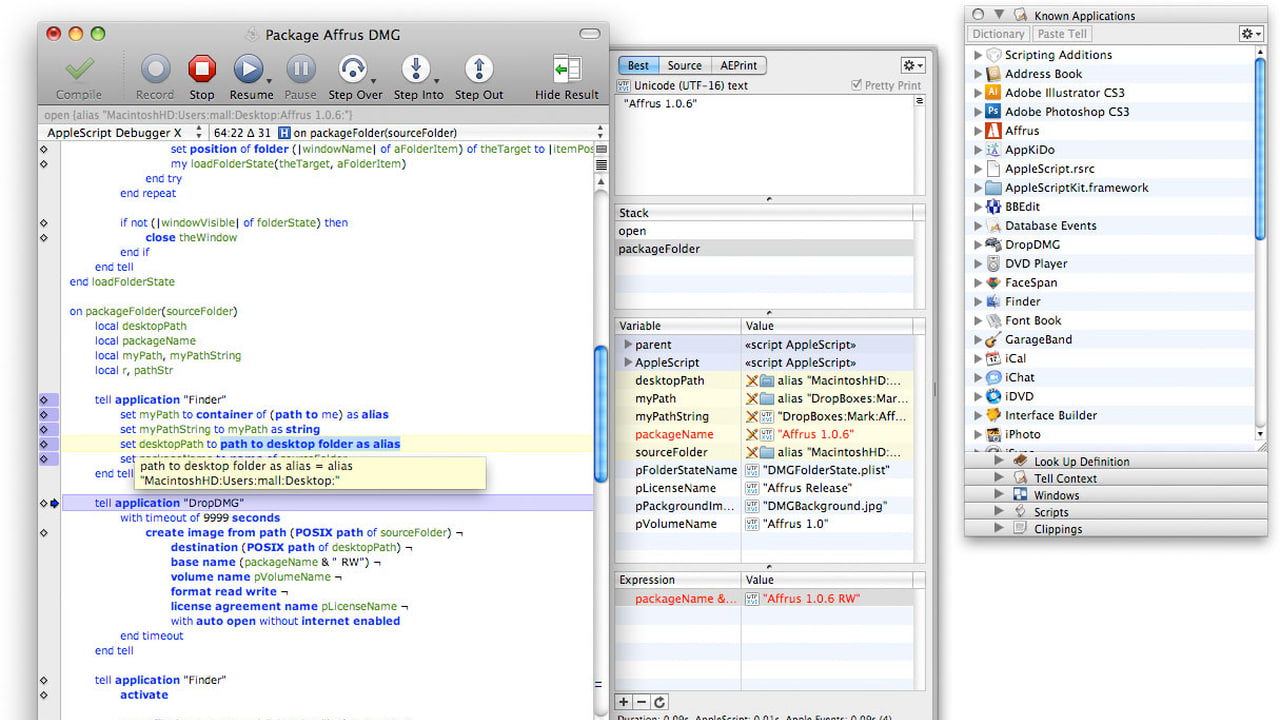Click the Step Out toolbar icon
The width and height of the screenshot is (1280, 720).
click(x=479, y=69)
